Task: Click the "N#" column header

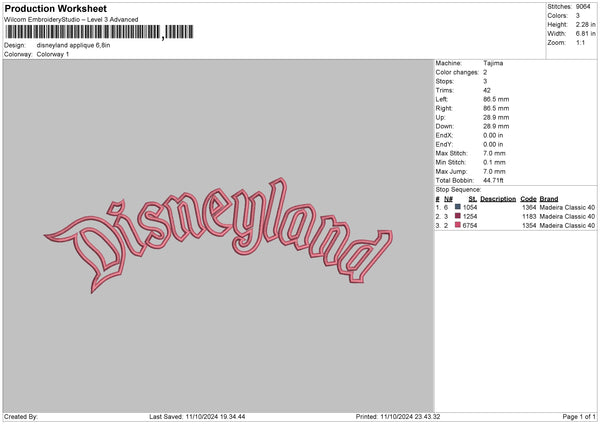Action: pos(448,199)
